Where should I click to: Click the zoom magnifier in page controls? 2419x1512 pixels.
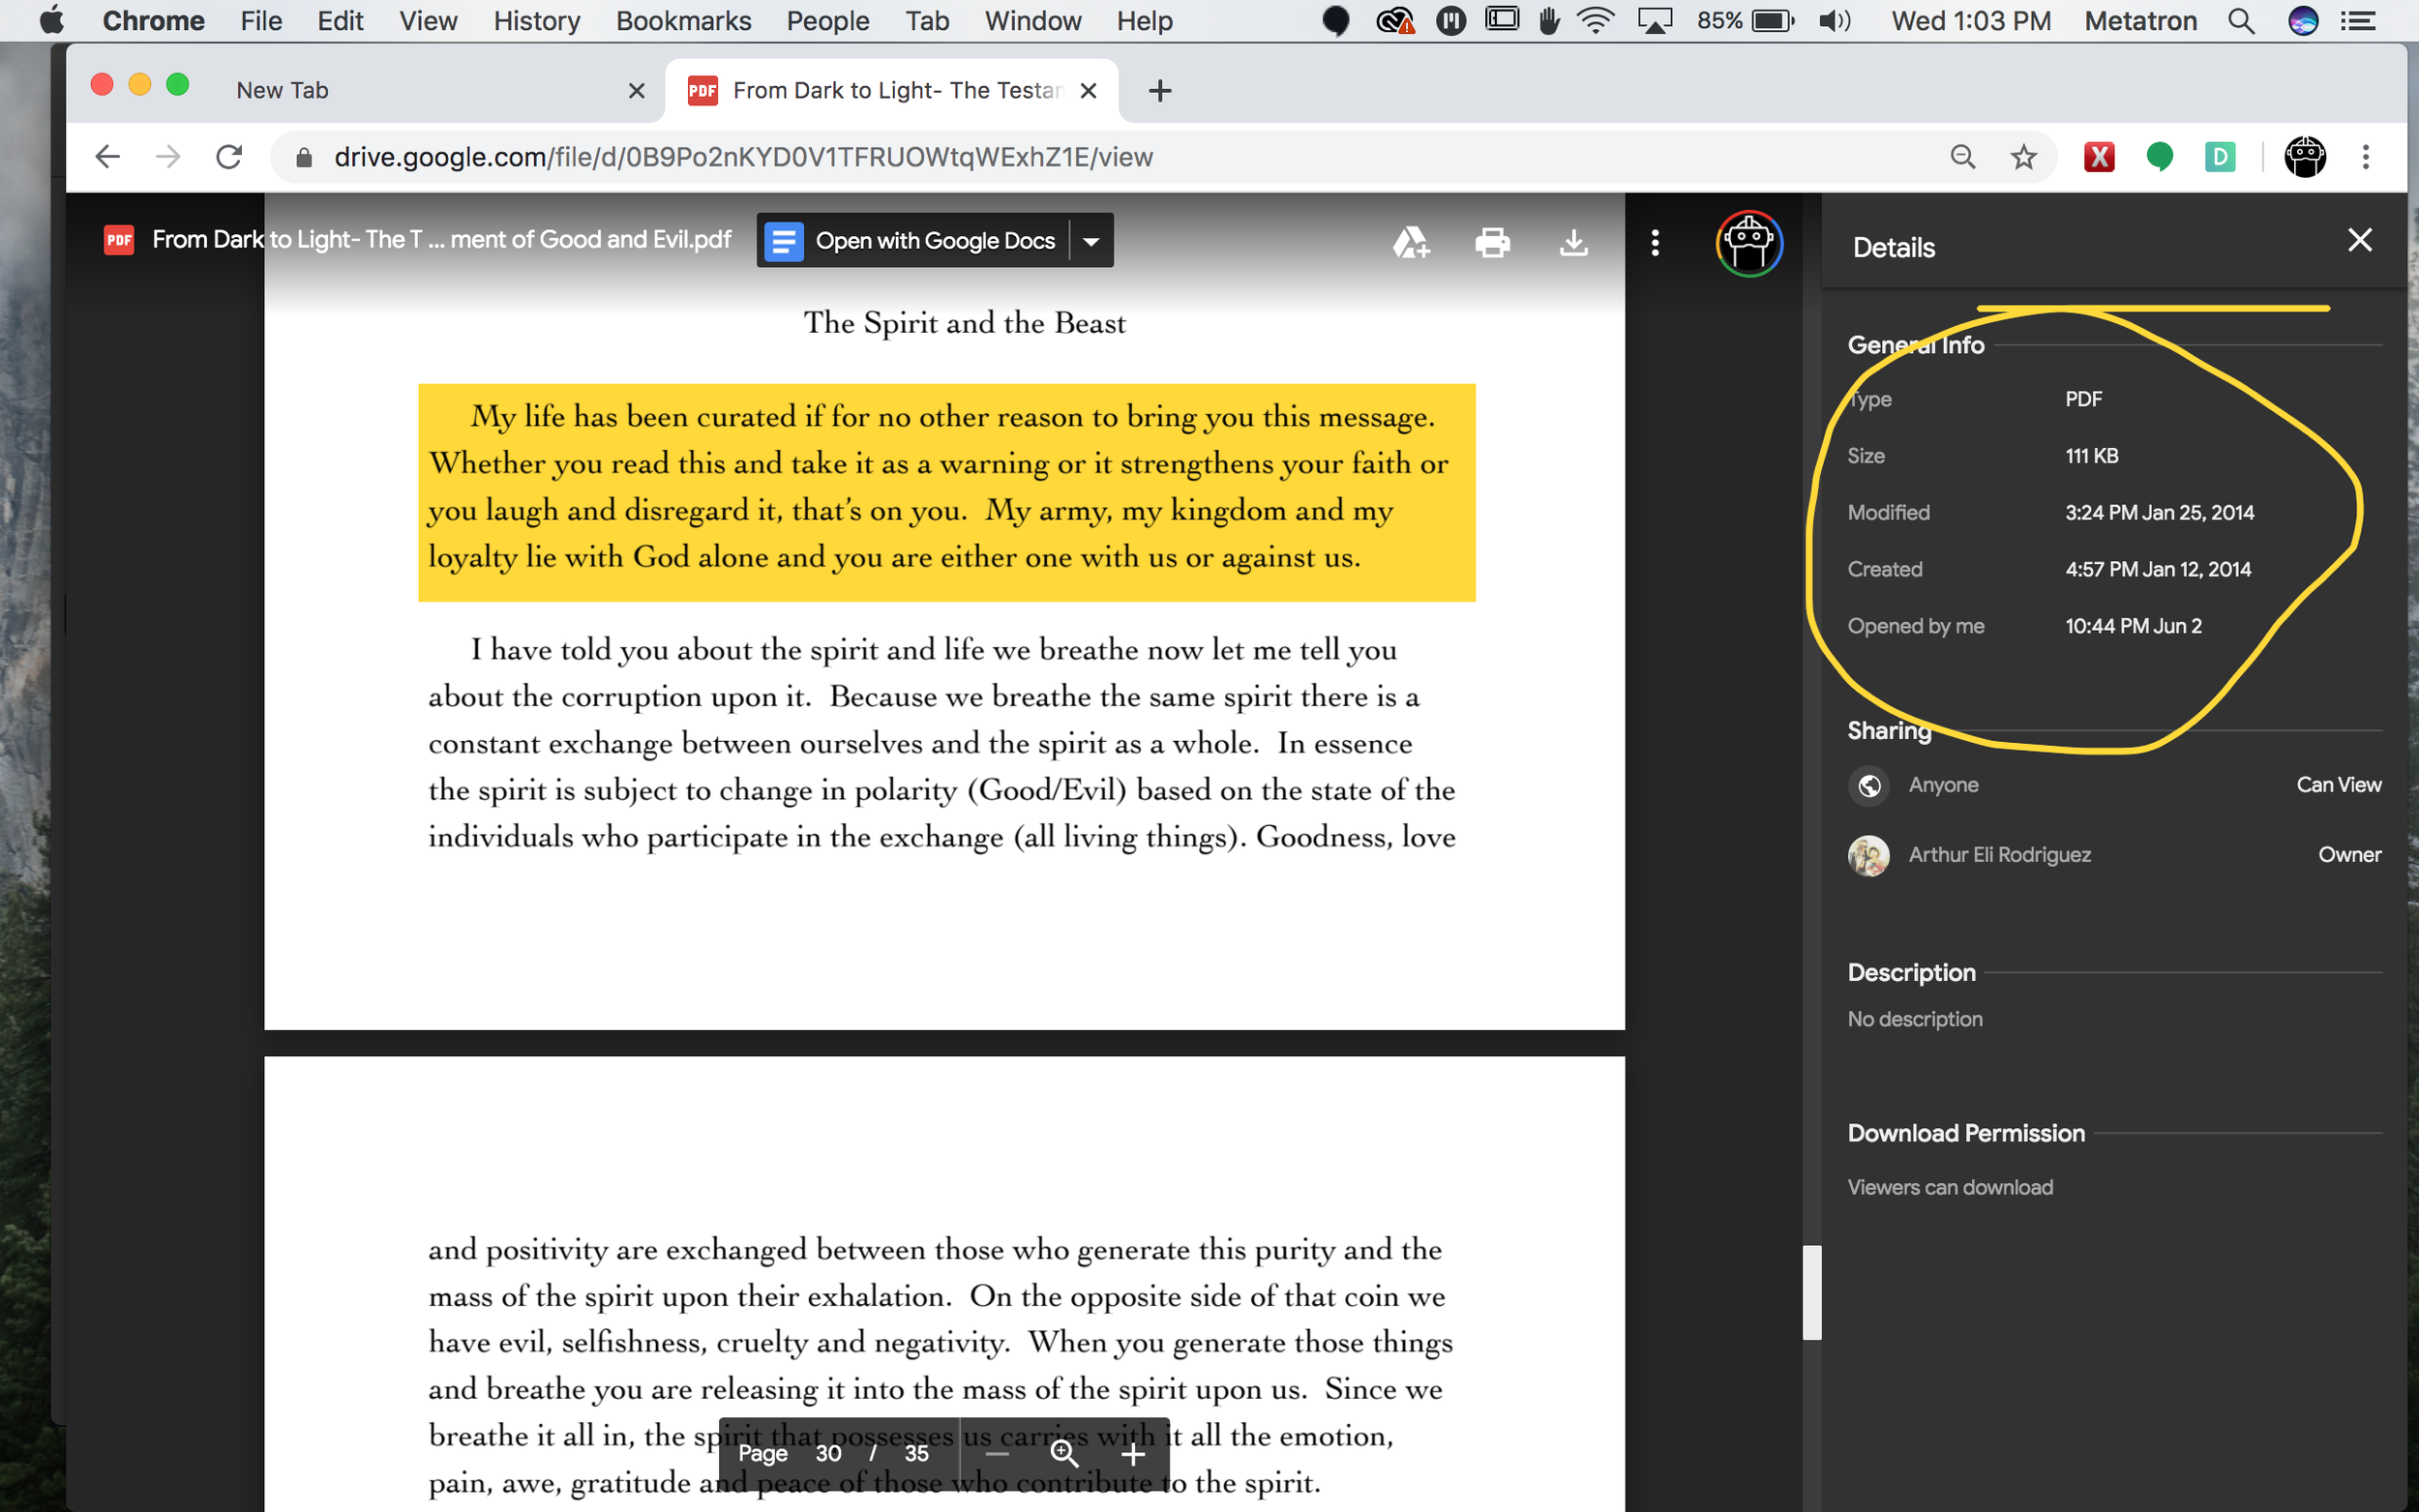pyautogui.click(x=1064, y=1453)
